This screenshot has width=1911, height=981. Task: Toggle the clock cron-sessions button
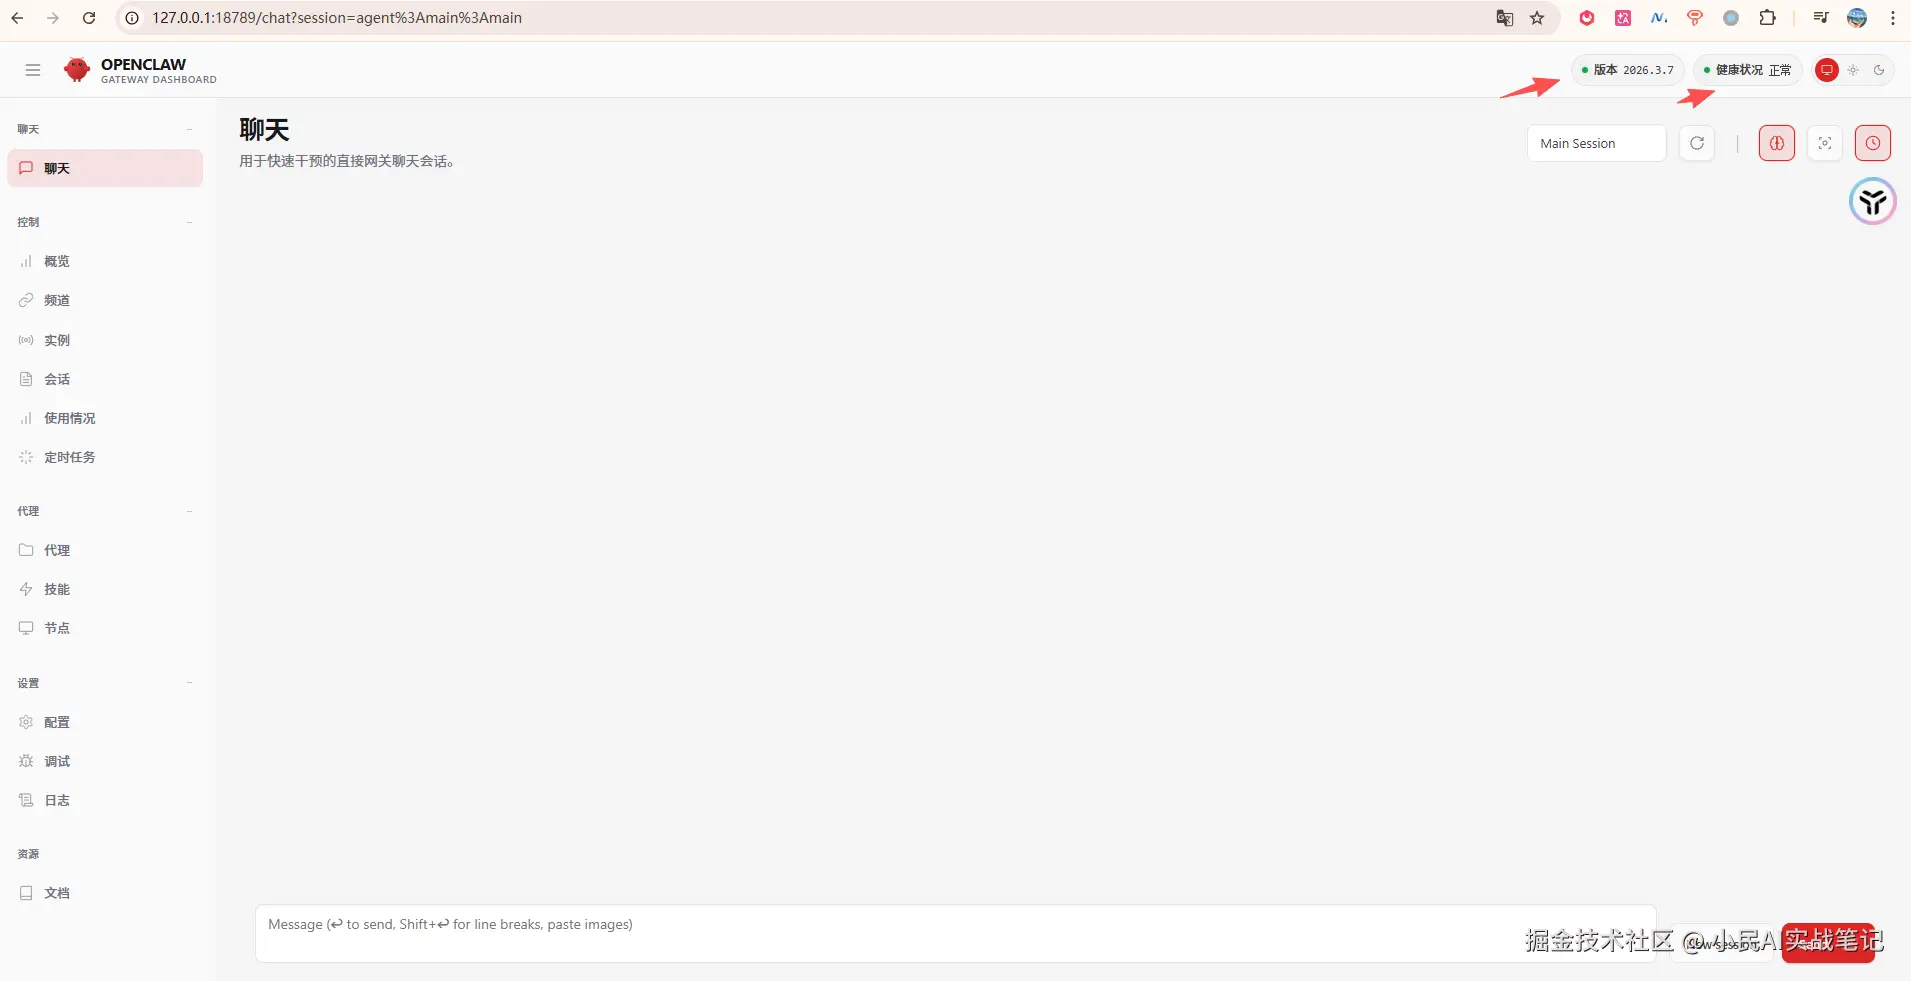(1873, 143)
